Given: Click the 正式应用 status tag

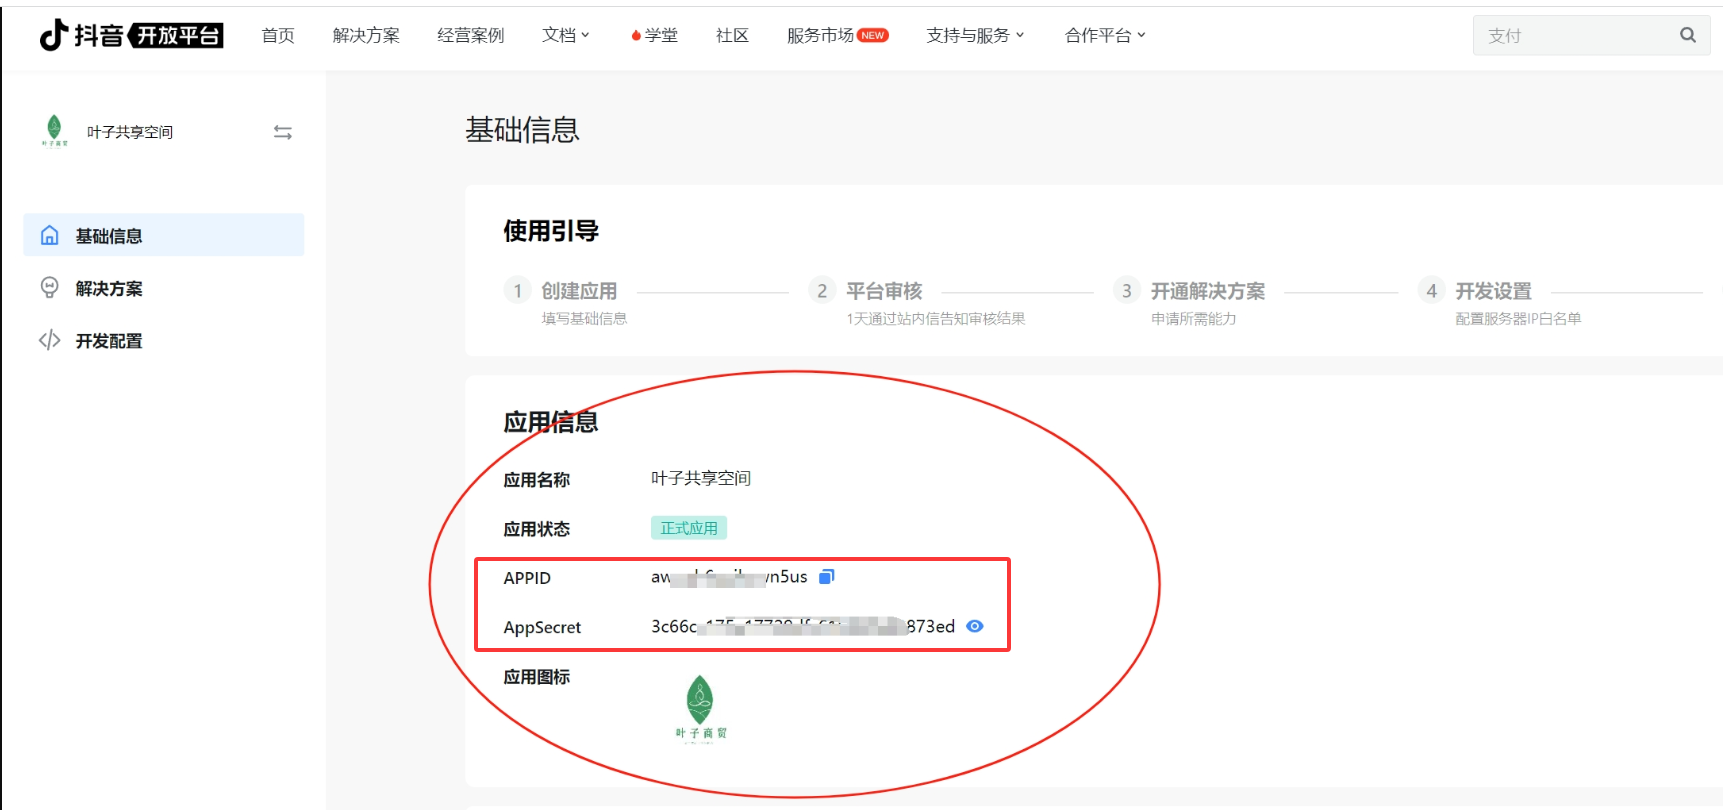Looking at the screenshot, I should (x=689, y=528).
